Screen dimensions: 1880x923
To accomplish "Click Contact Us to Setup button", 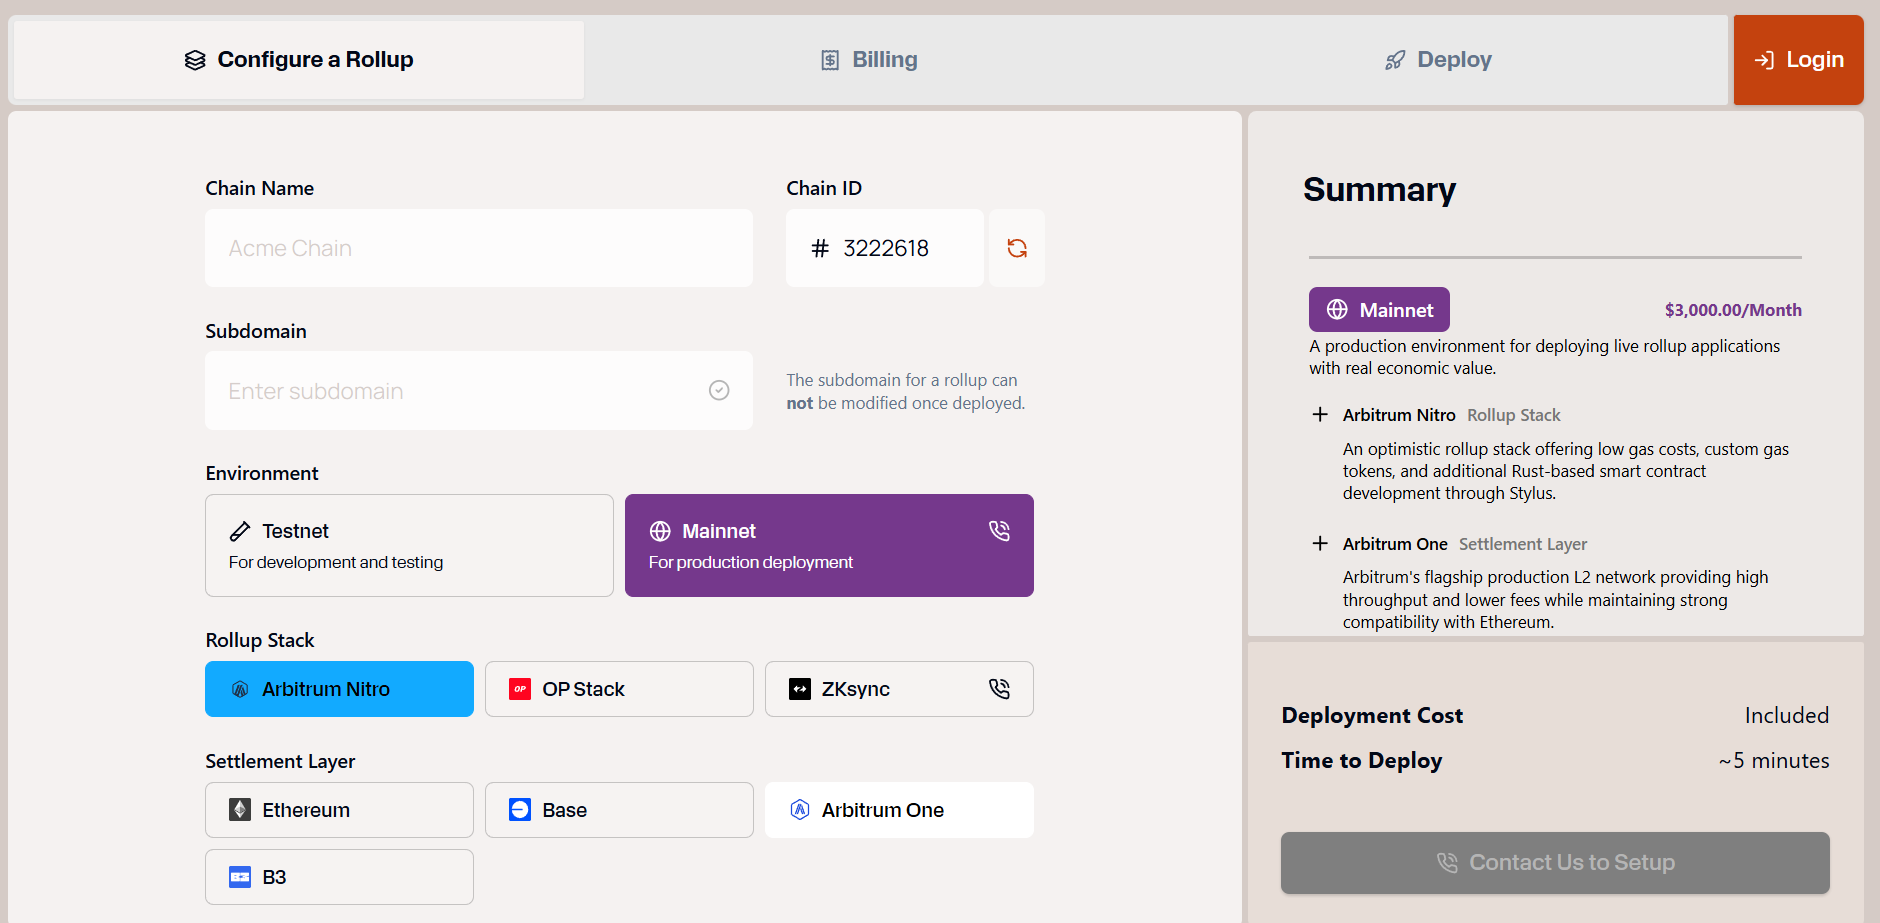I will pyautogui.click(x=1555, y=863).
